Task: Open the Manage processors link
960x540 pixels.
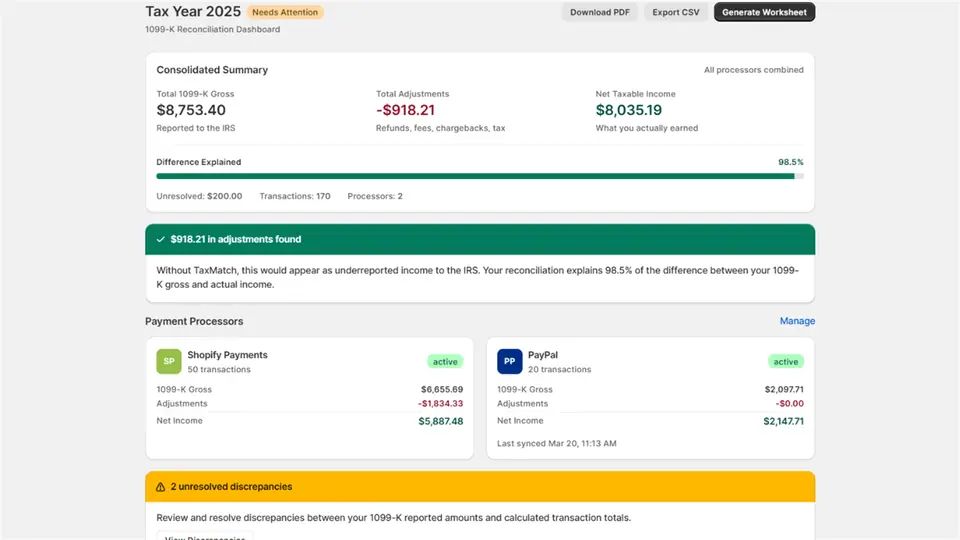Action: 797,321
